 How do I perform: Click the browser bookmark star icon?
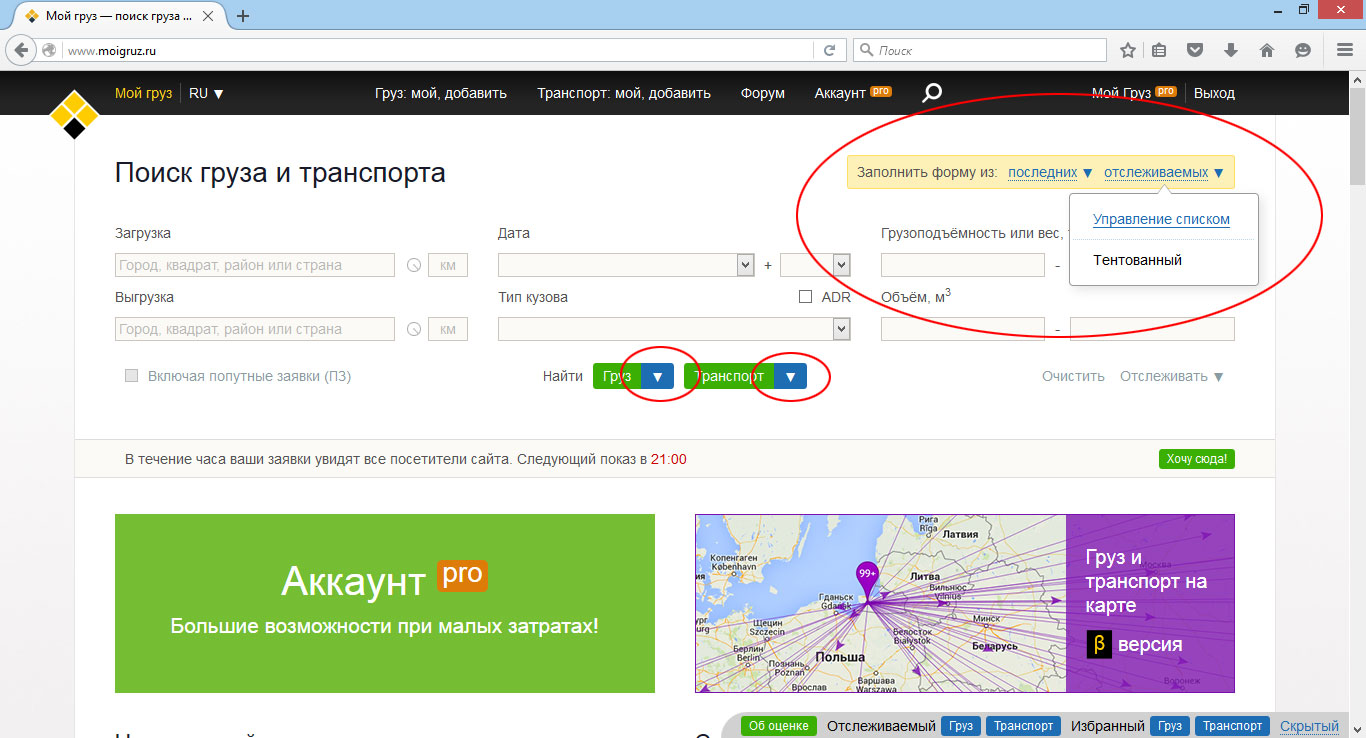pos(1128,50)
